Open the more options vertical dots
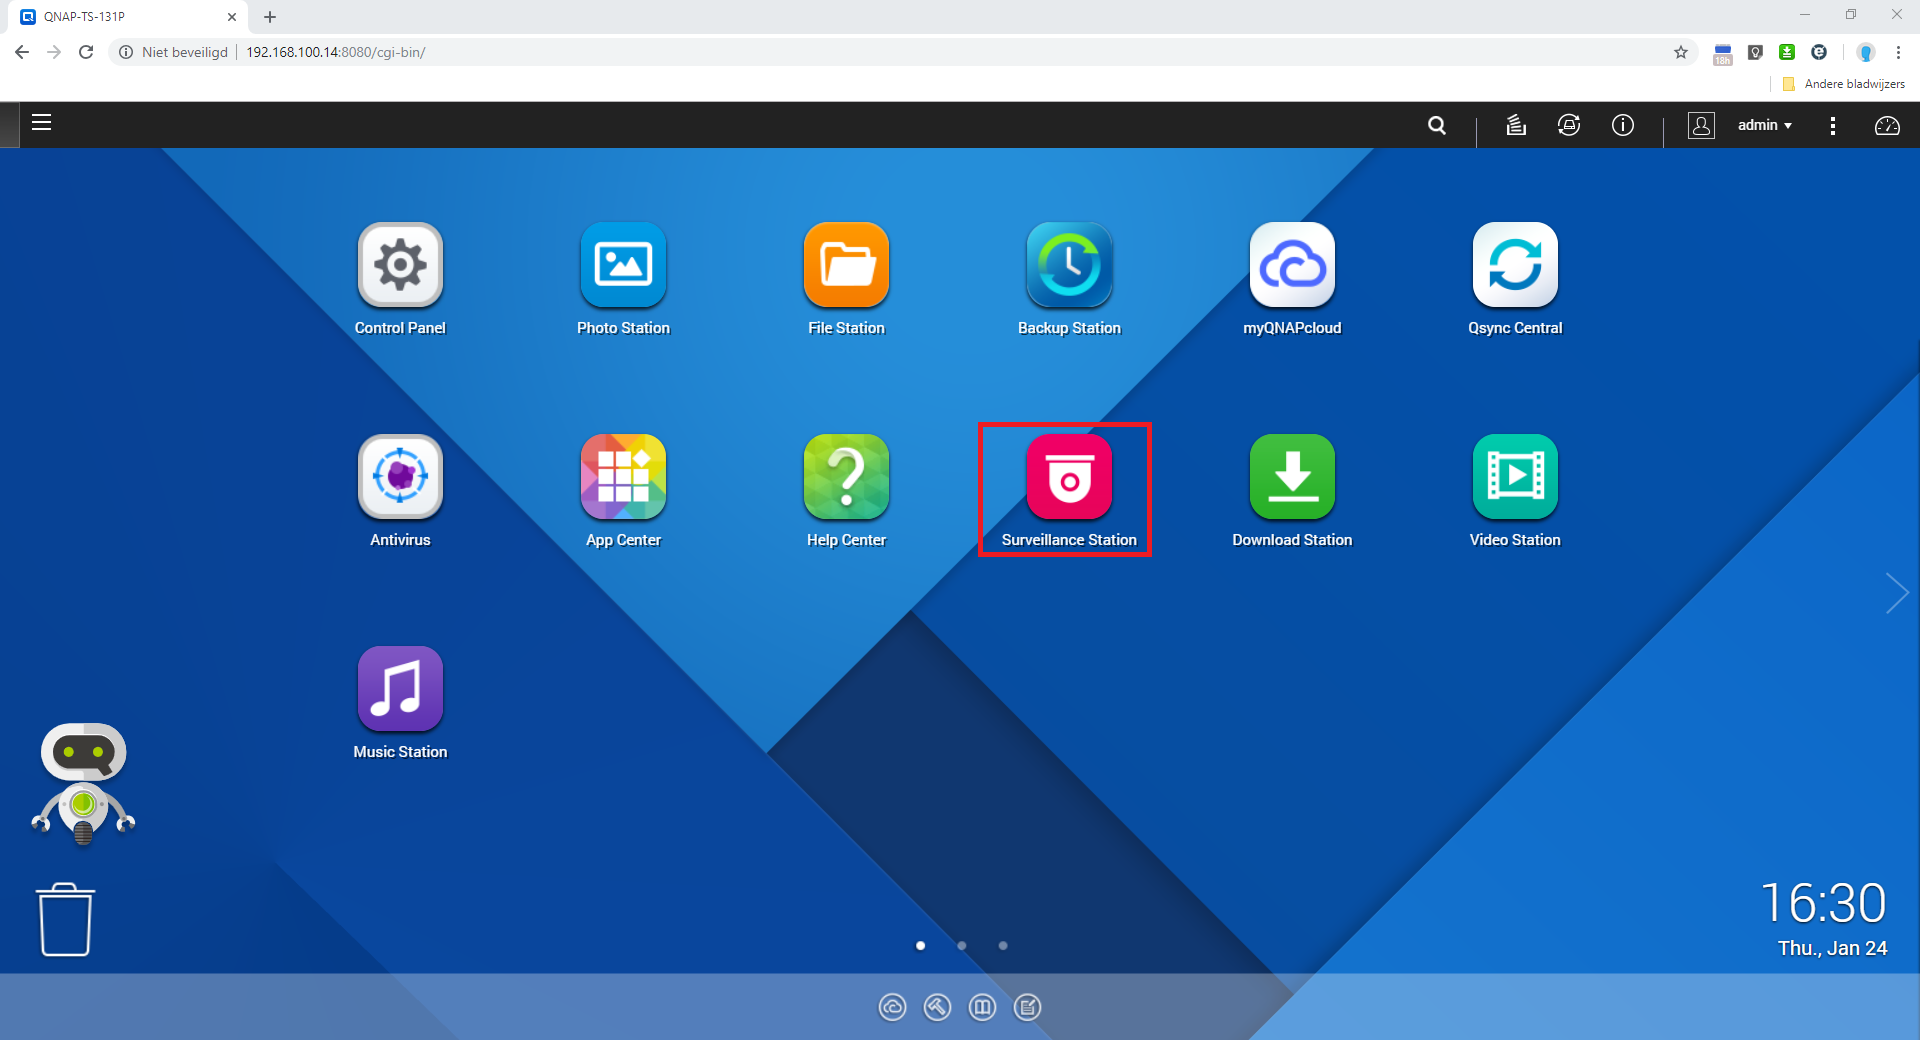1920x1040 pixels. (x=1832, y=125)
